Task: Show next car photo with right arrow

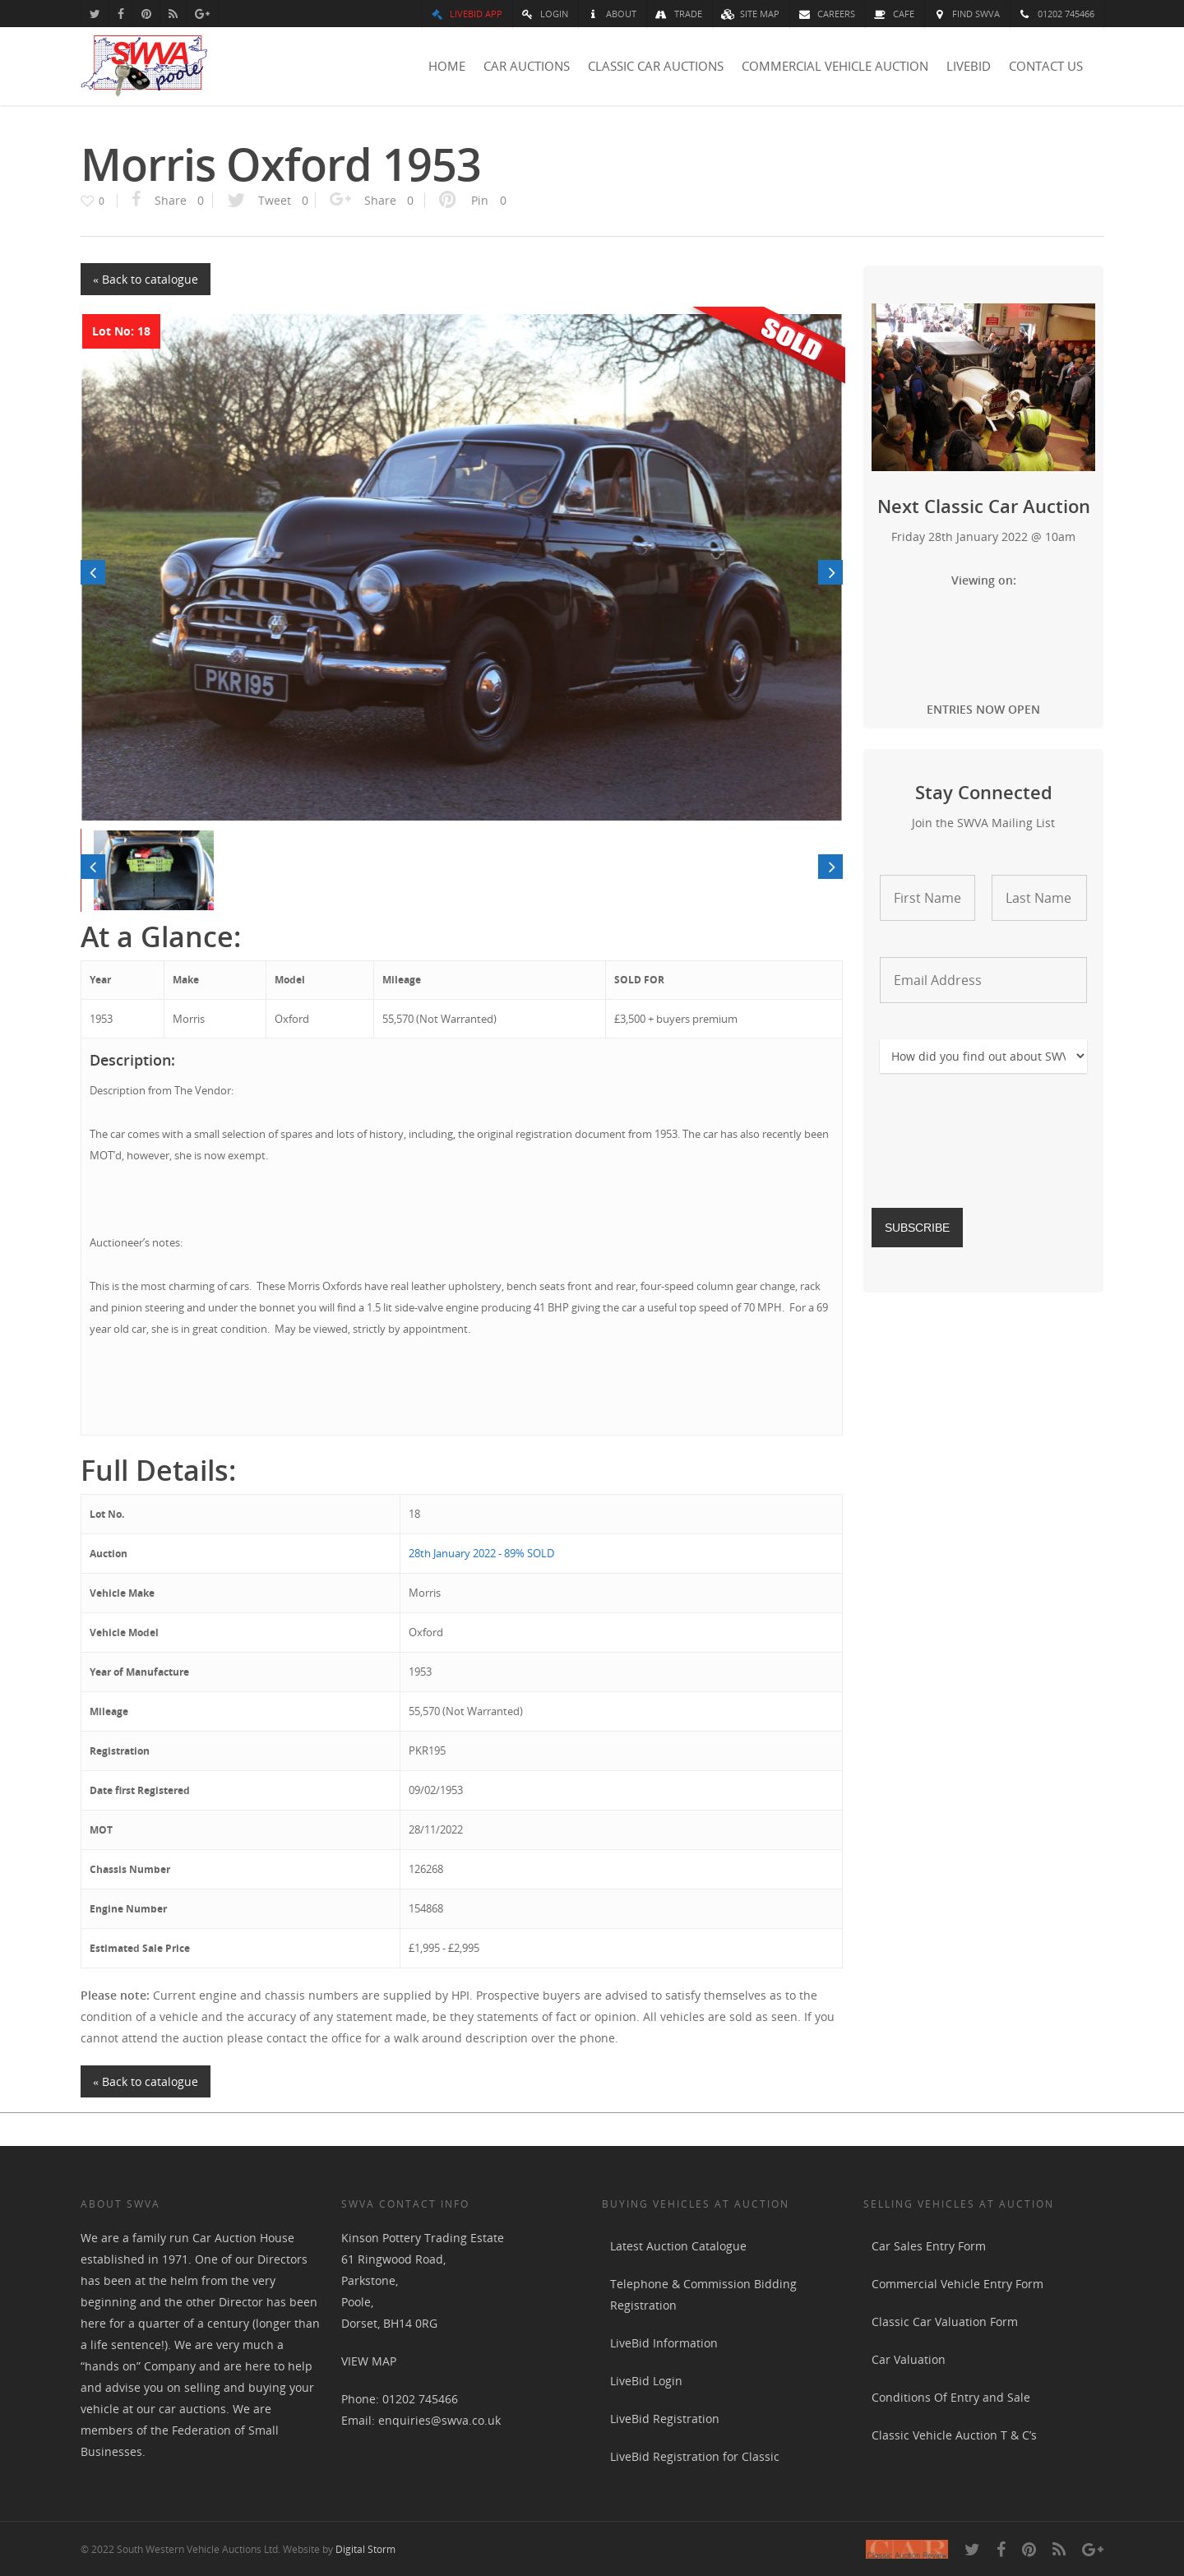Action: (830, 572)
